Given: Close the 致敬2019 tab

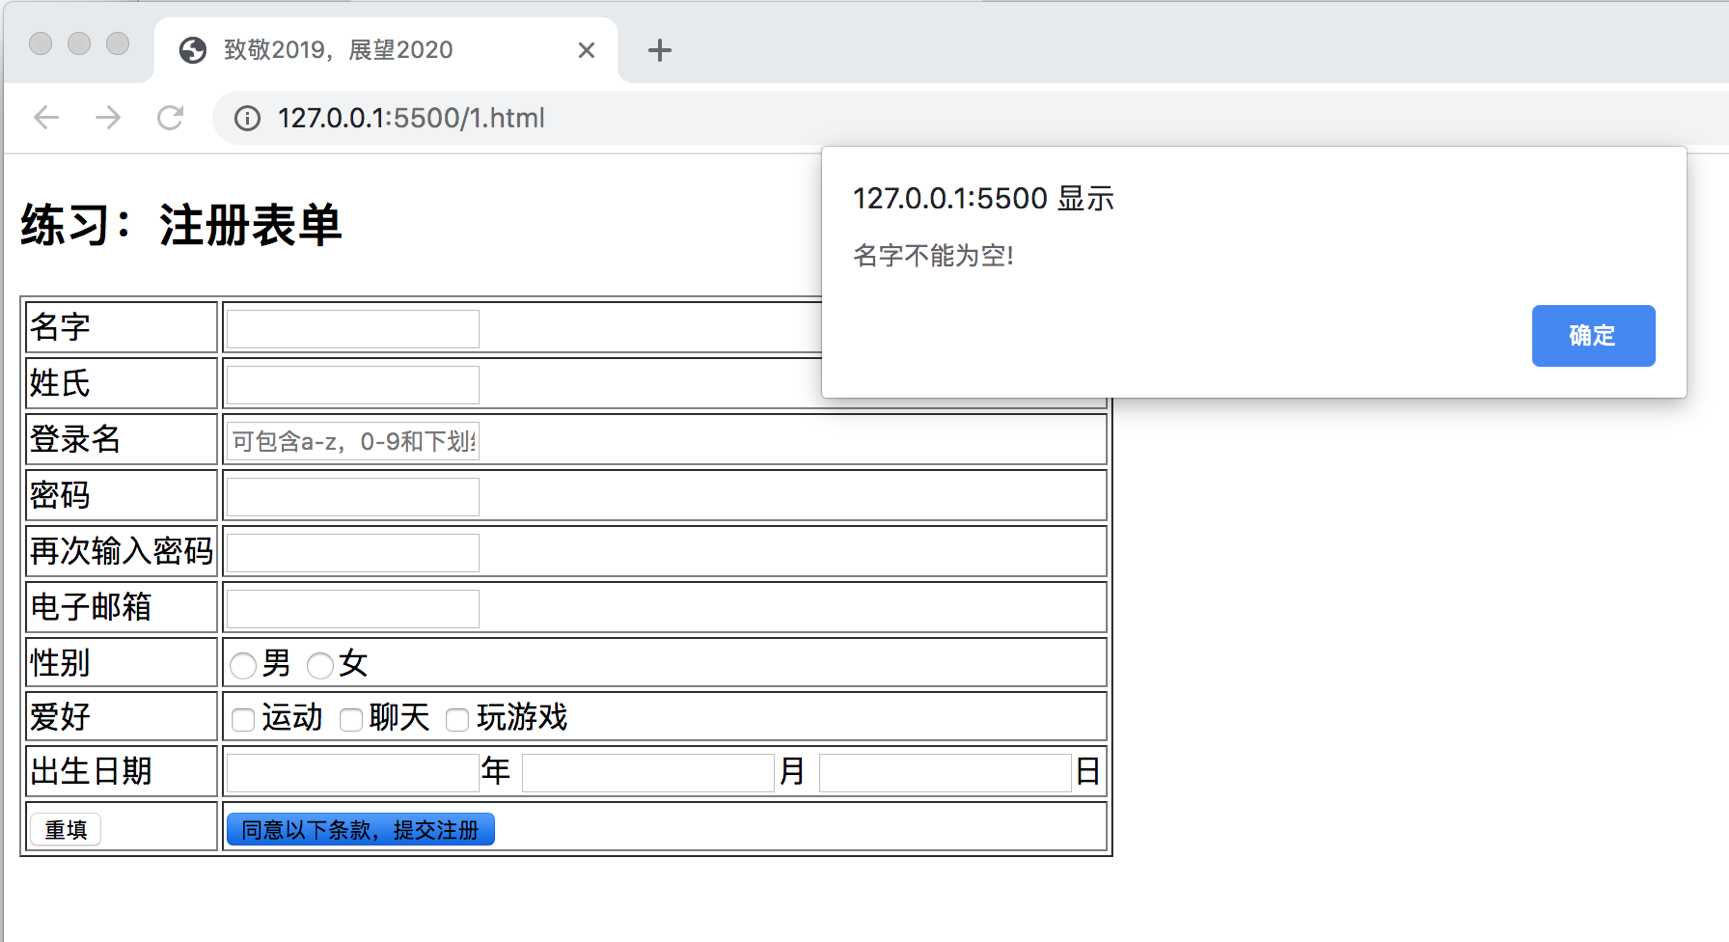Looking at the screenshot, I should tap(587, 50).
